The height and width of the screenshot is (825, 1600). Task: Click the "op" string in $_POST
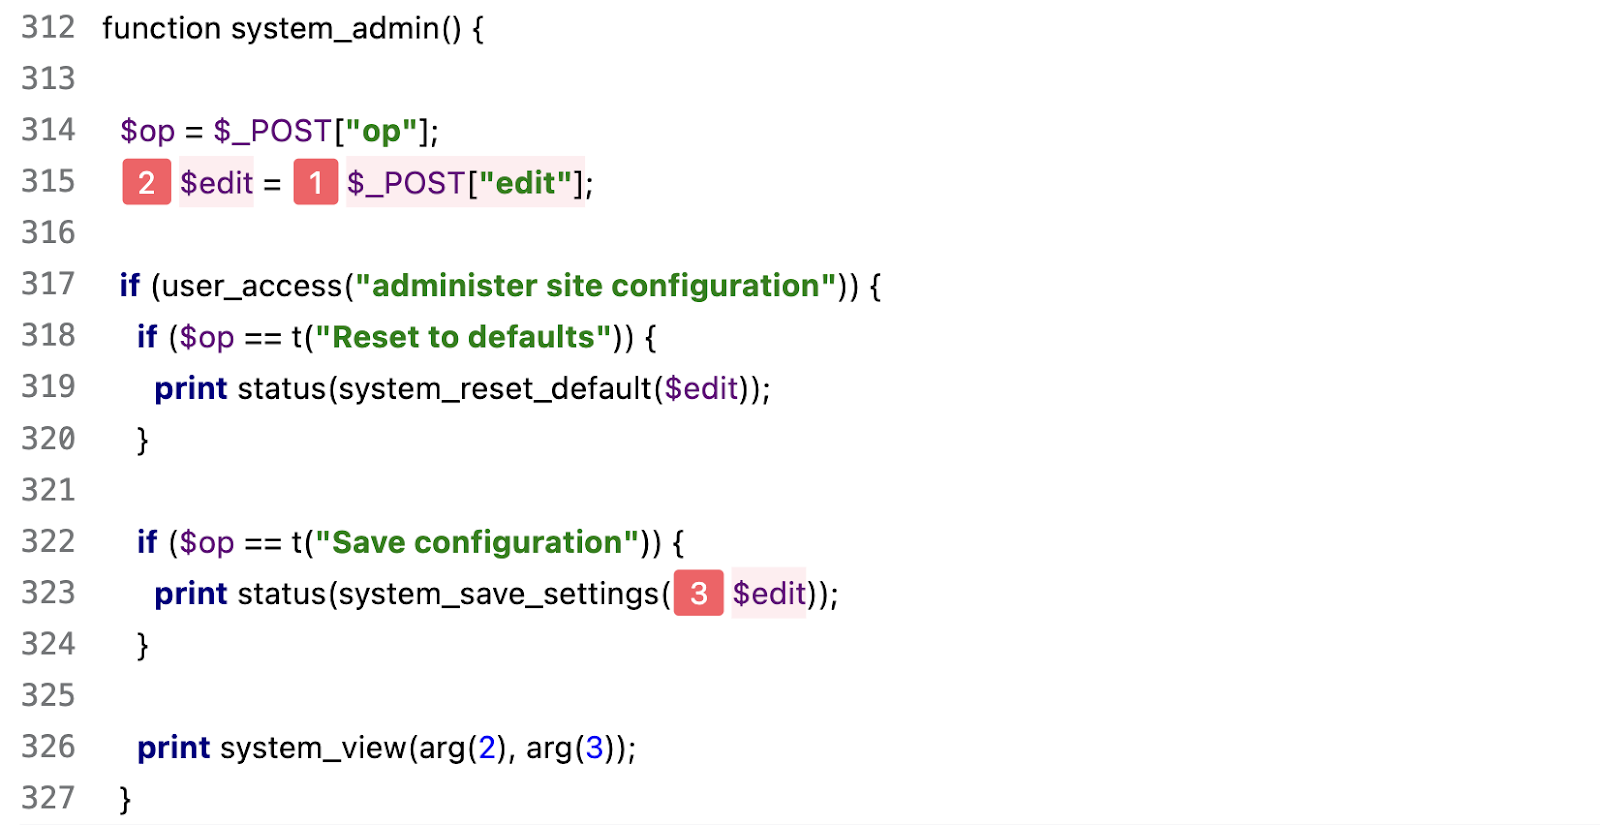click(381, 131)
